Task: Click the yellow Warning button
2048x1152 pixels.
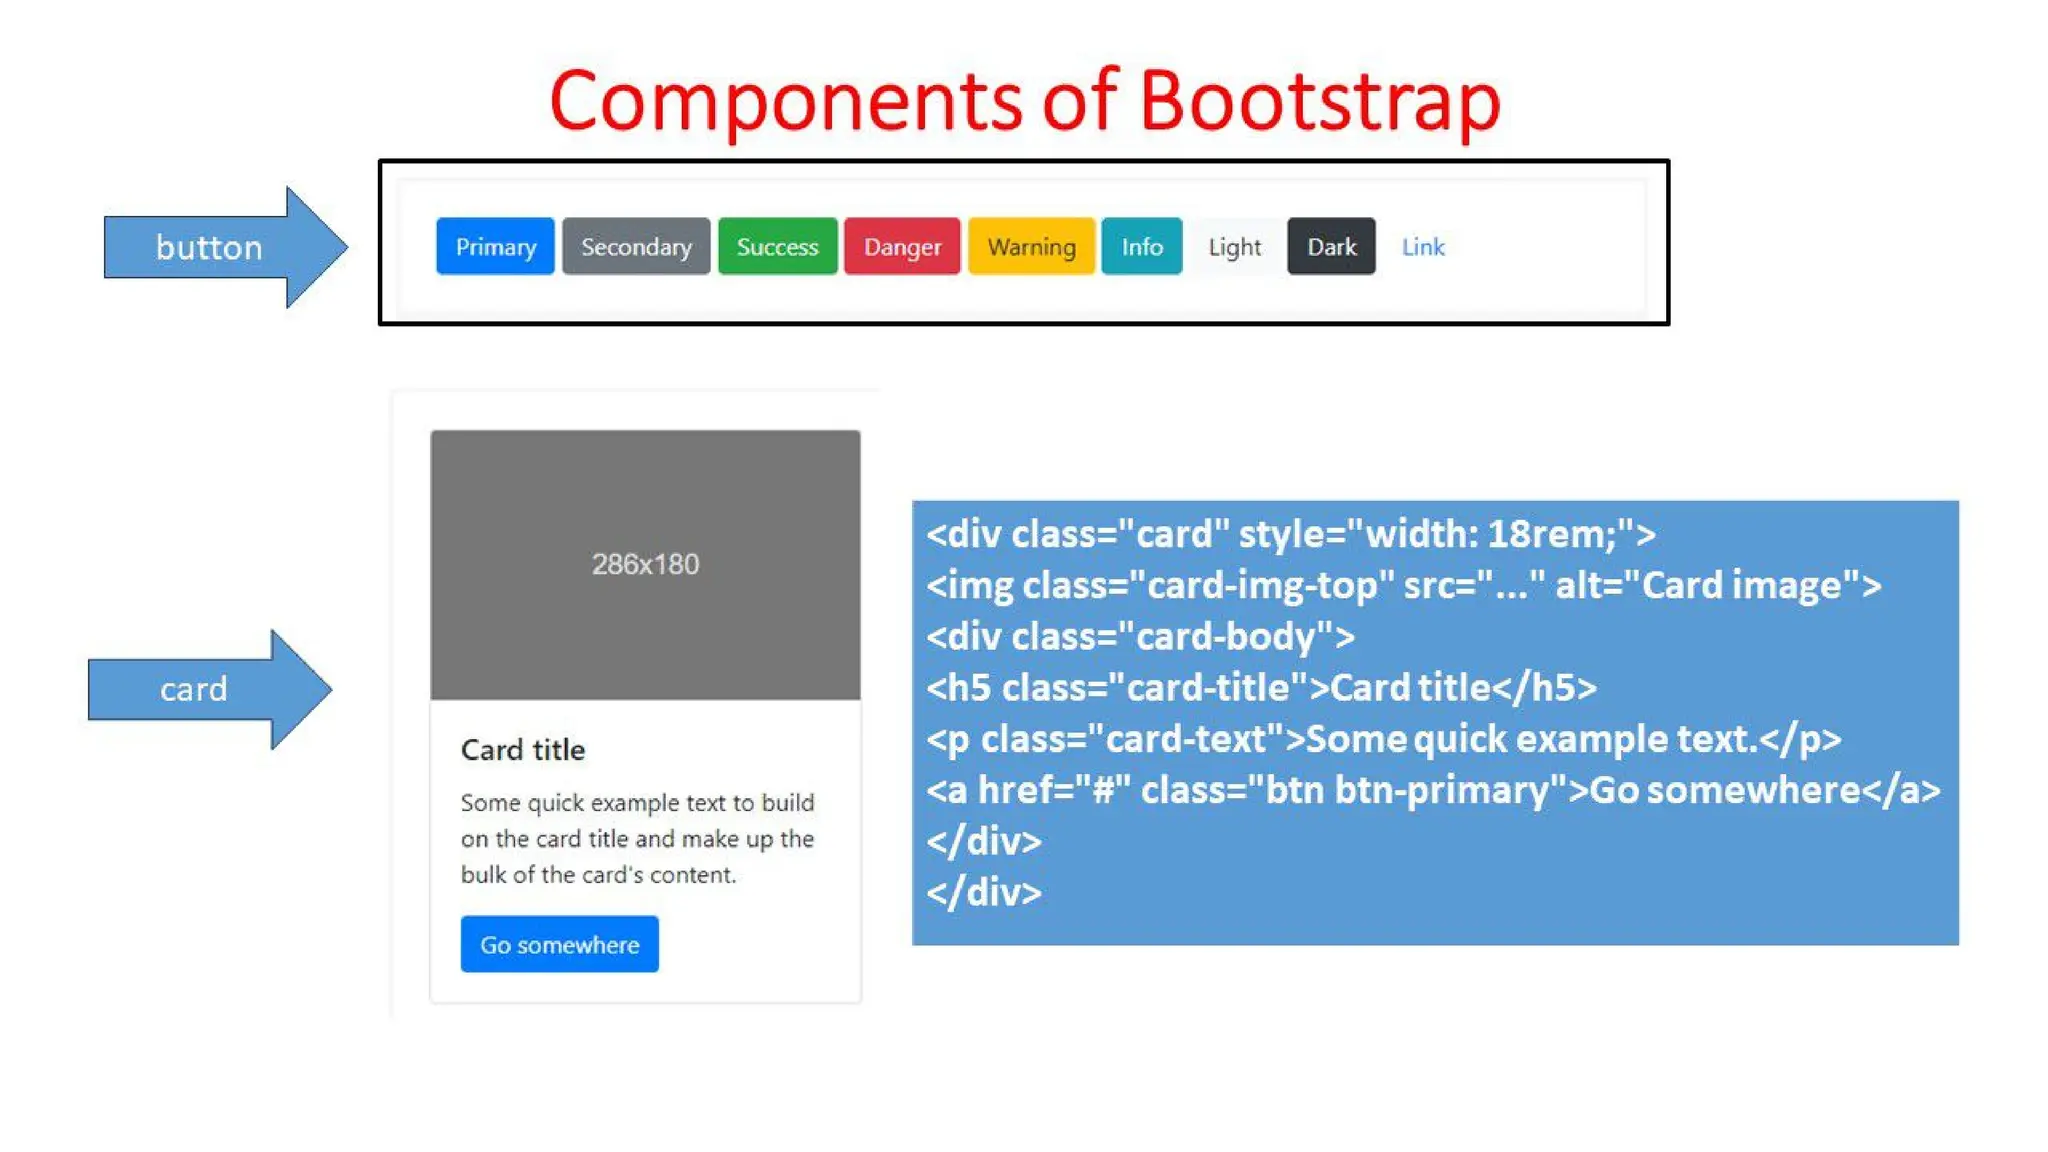Action: coord(1031,246)
